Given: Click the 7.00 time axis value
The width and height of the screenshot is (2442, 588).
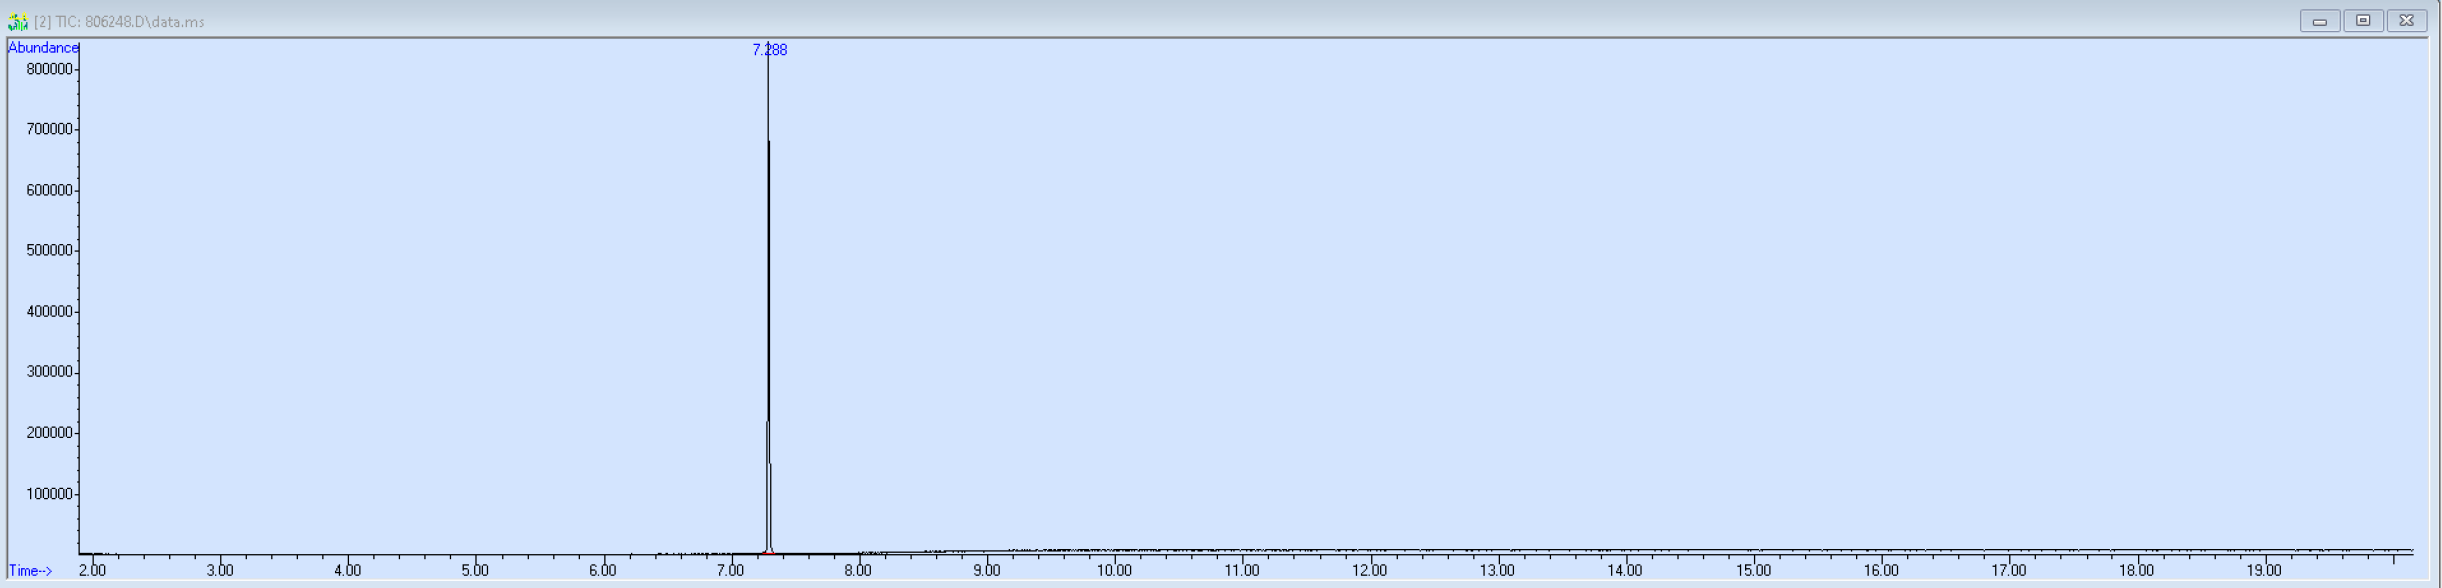Looking at the screenshot, I should coord(731,570).
